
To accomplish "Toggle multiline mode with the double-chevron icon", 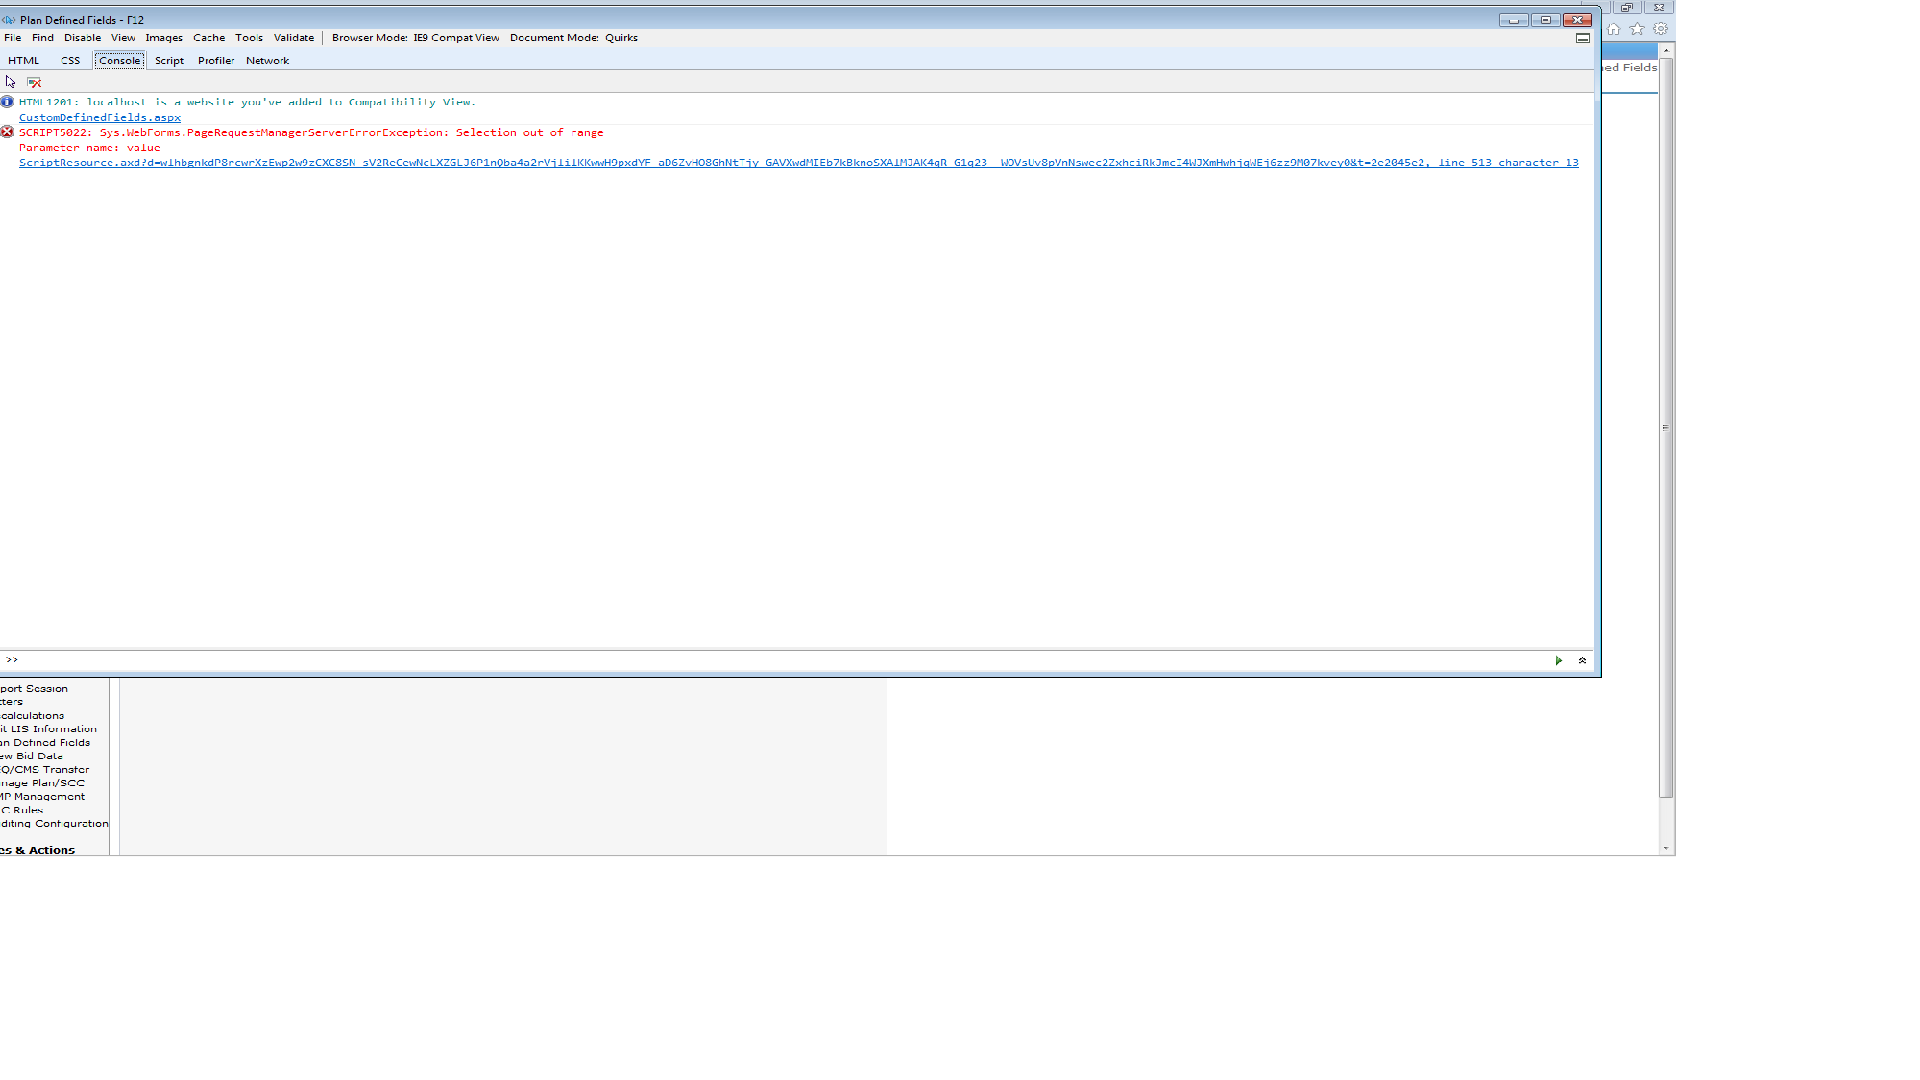I will tap(1582, 661).
